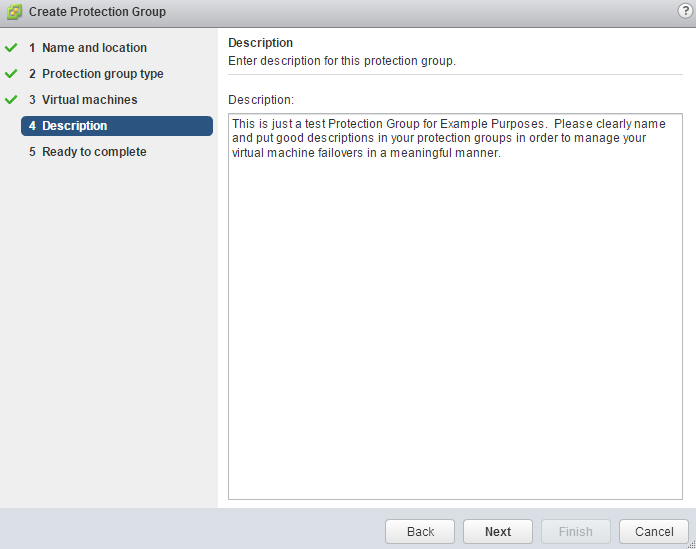Click the Create Protection Group title text
This screenshot has width=696, height=549.
point(97,12)
